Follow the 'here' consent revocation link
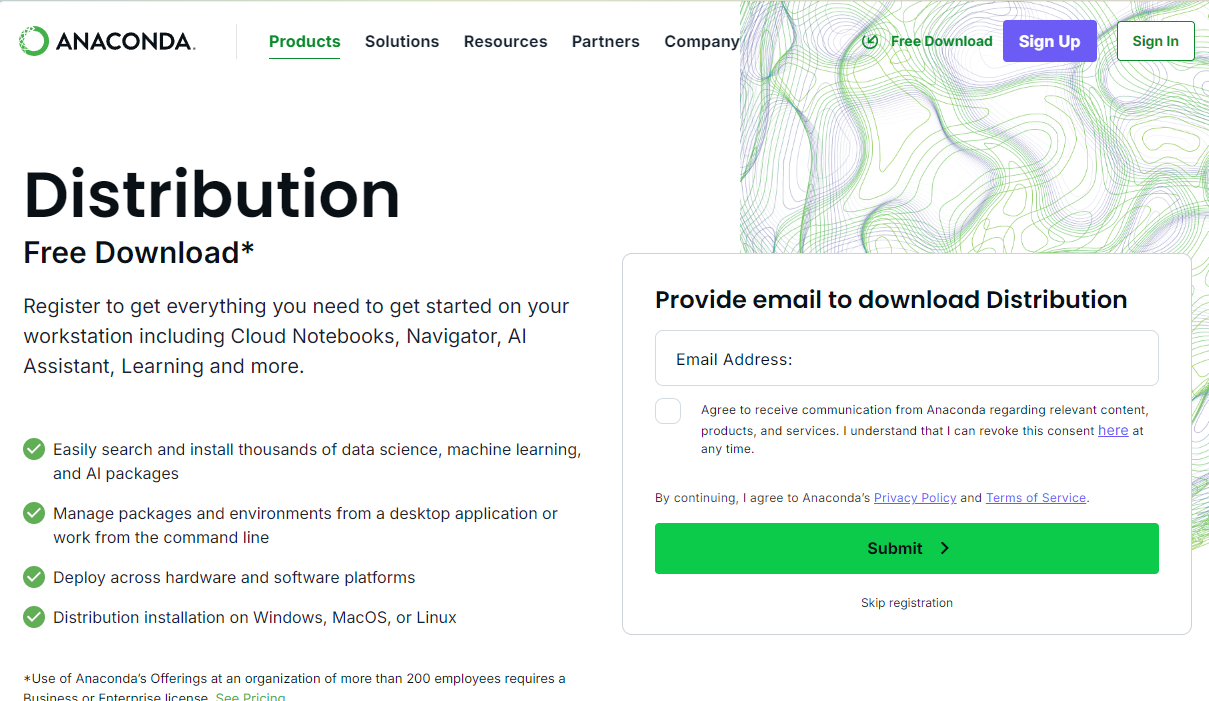The height and width of the screenshot is (701, 1209). [x=1113, y=430]
